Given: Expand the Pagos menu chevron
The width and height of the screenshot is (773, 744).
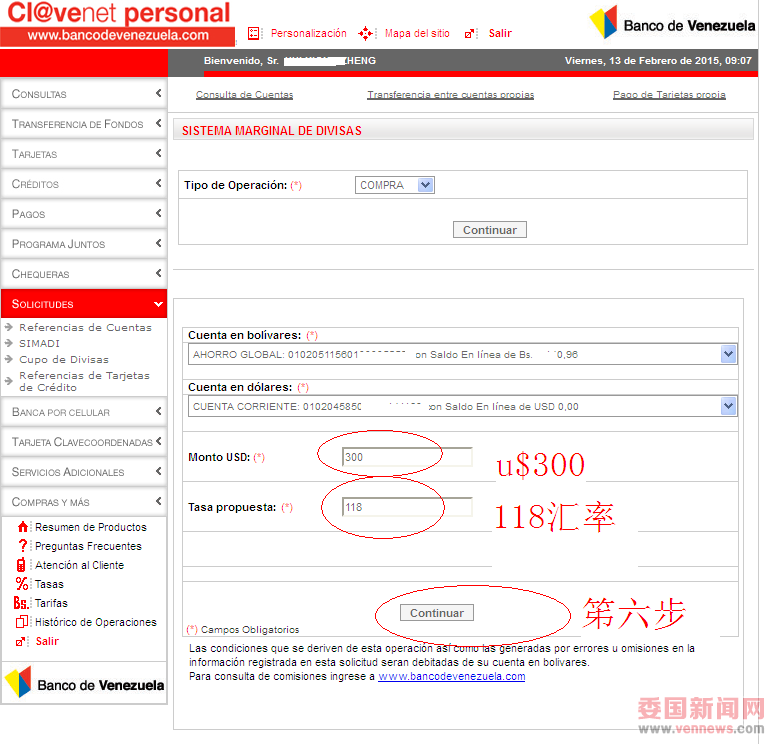Looking at the screenshot, I should tap(159, 213).
